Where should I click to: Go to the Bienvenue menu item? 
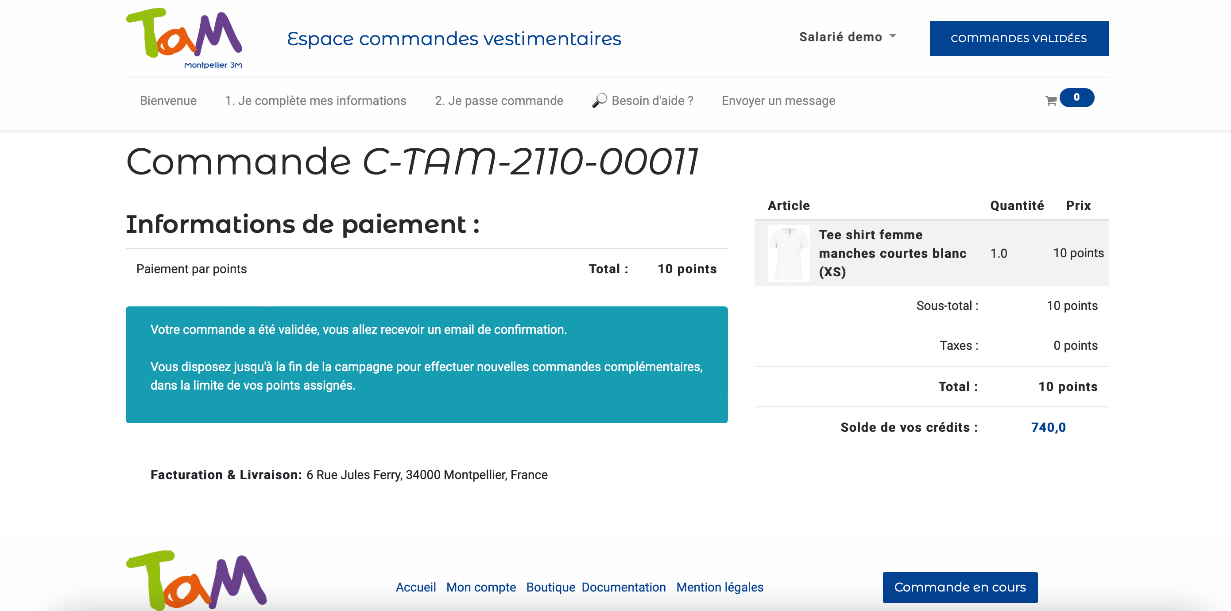[168, 101]
